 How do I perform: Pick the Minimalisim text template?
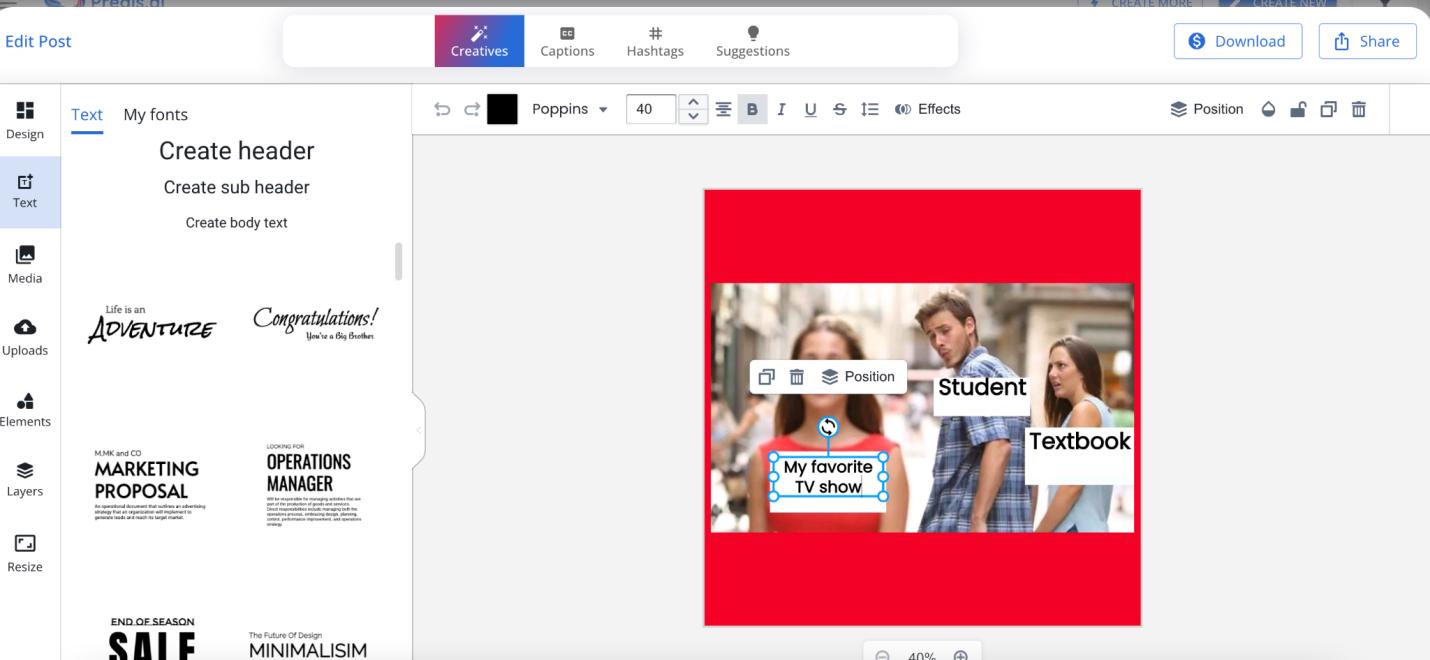pyautogui.click(x=307, y=645)
